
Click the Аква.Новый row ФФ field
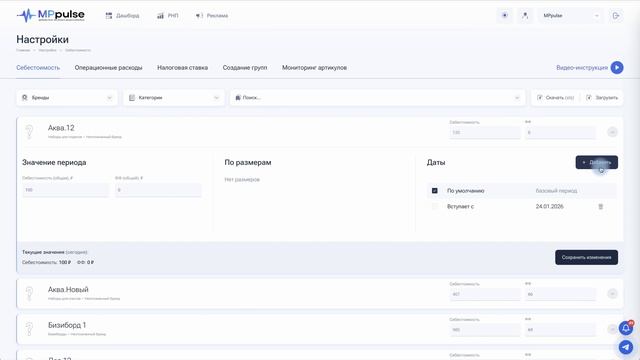pos(560,294)
